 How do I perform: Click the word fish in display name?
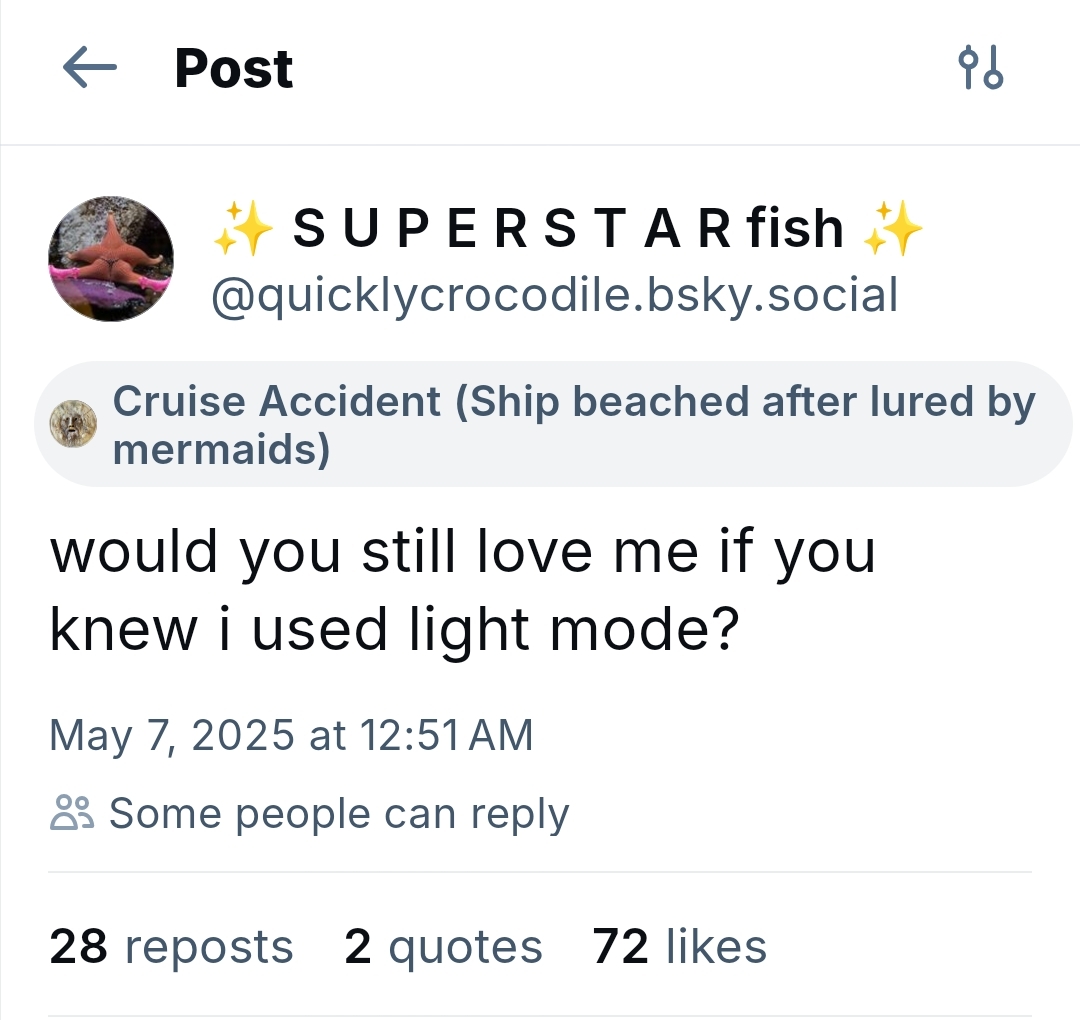(x=796, y=227)
